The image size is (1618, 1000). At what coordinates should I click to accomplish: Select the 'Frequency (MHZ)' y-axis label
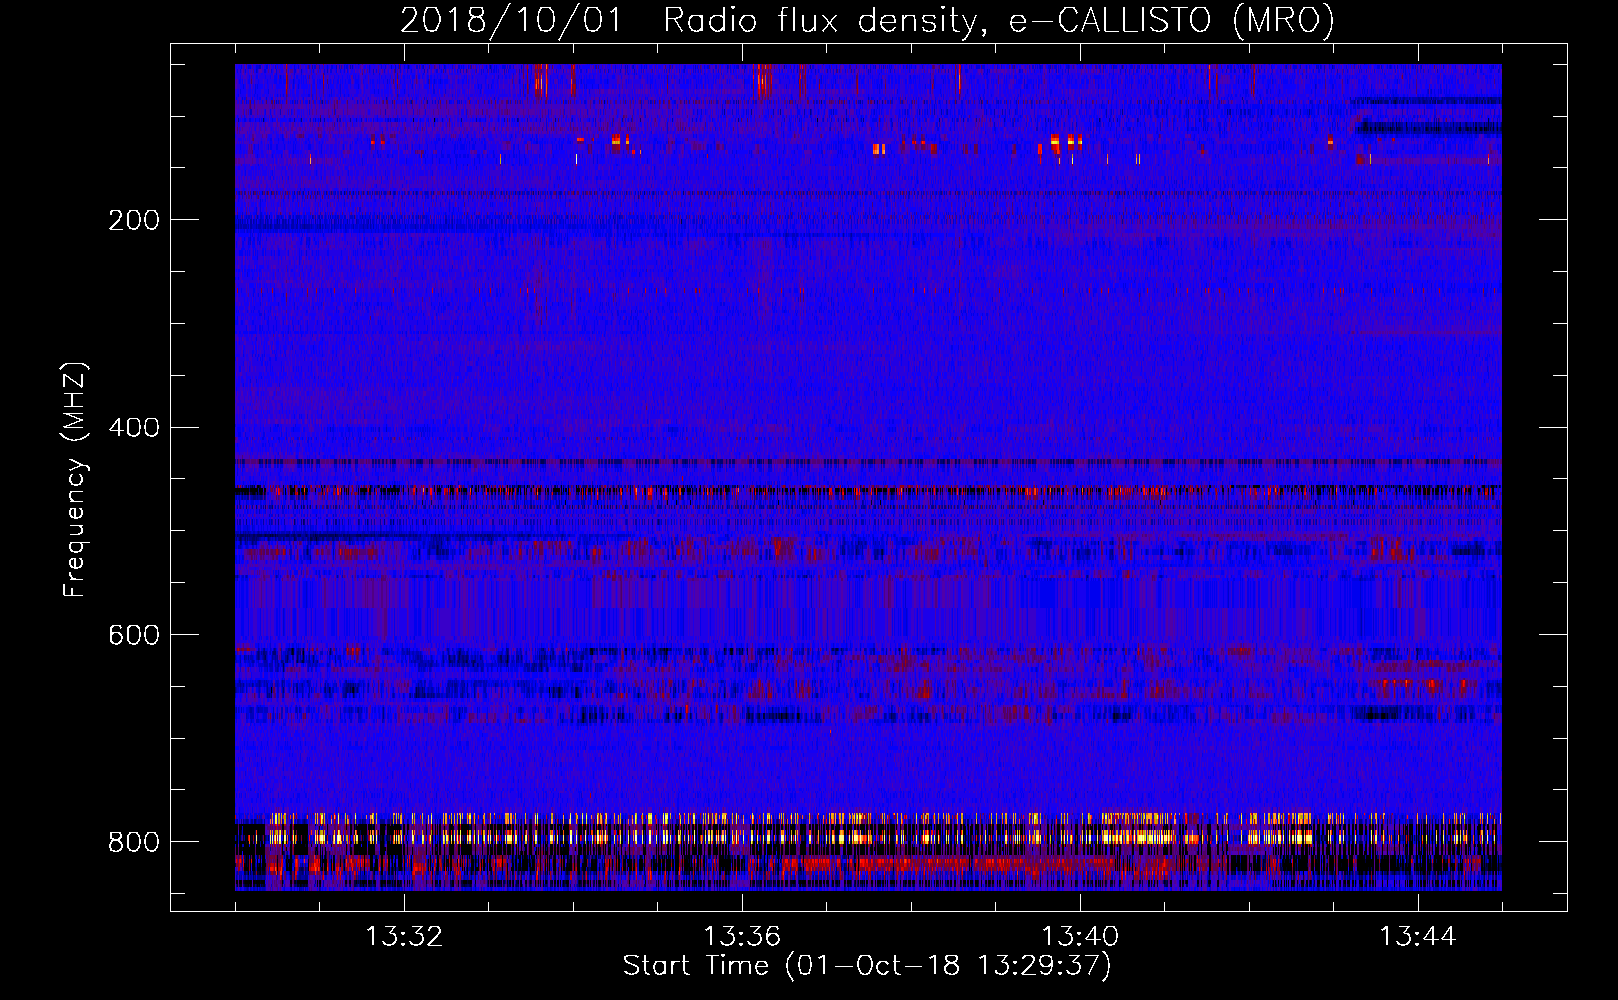tap(75, 480)
